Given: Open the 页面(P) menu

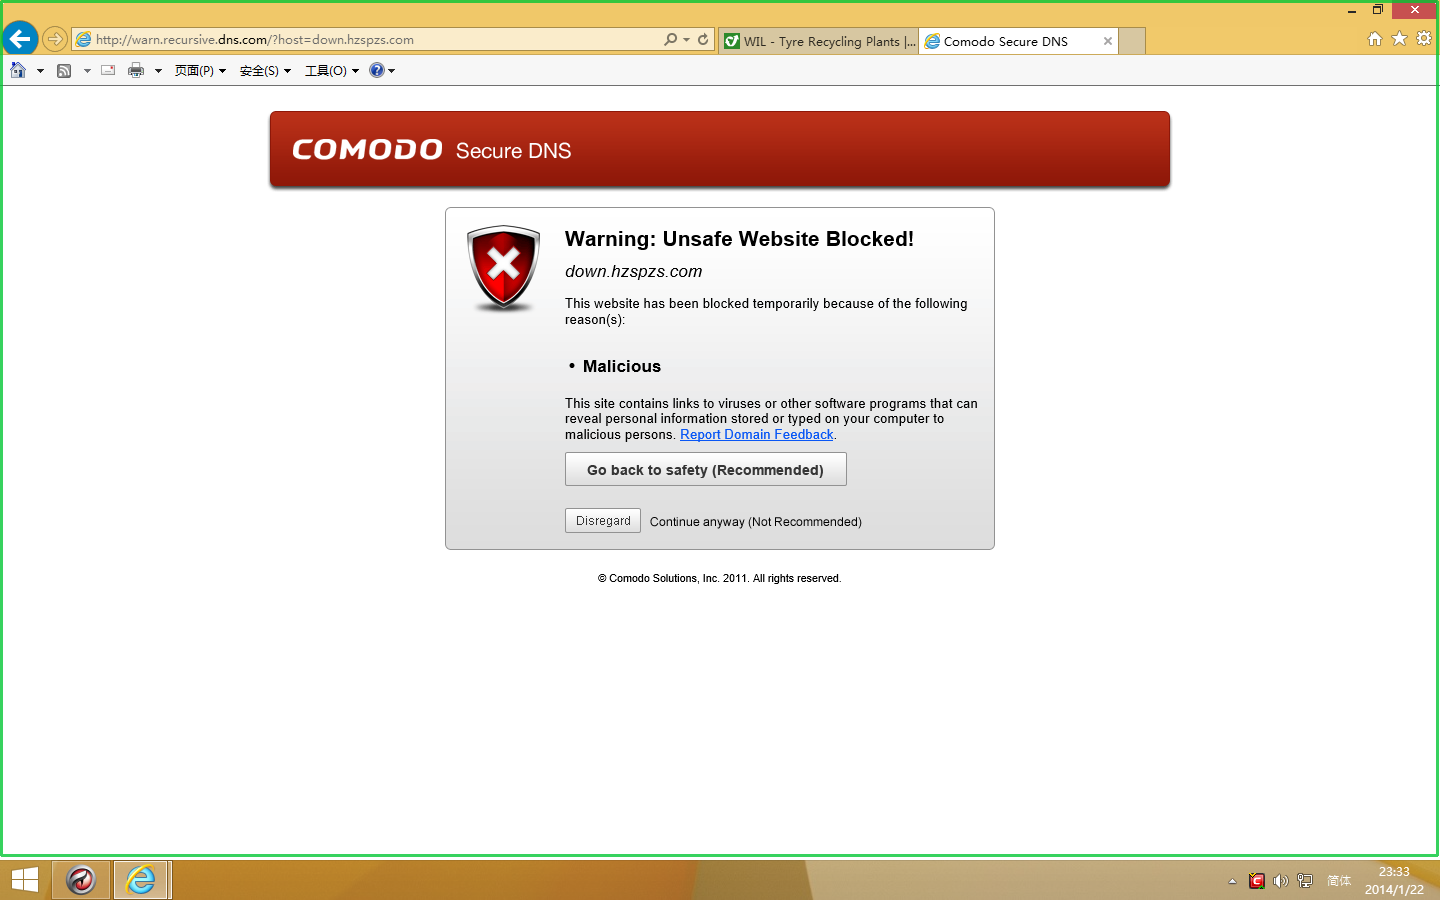Looking at the screenshot, I should [x=200, y=70].
